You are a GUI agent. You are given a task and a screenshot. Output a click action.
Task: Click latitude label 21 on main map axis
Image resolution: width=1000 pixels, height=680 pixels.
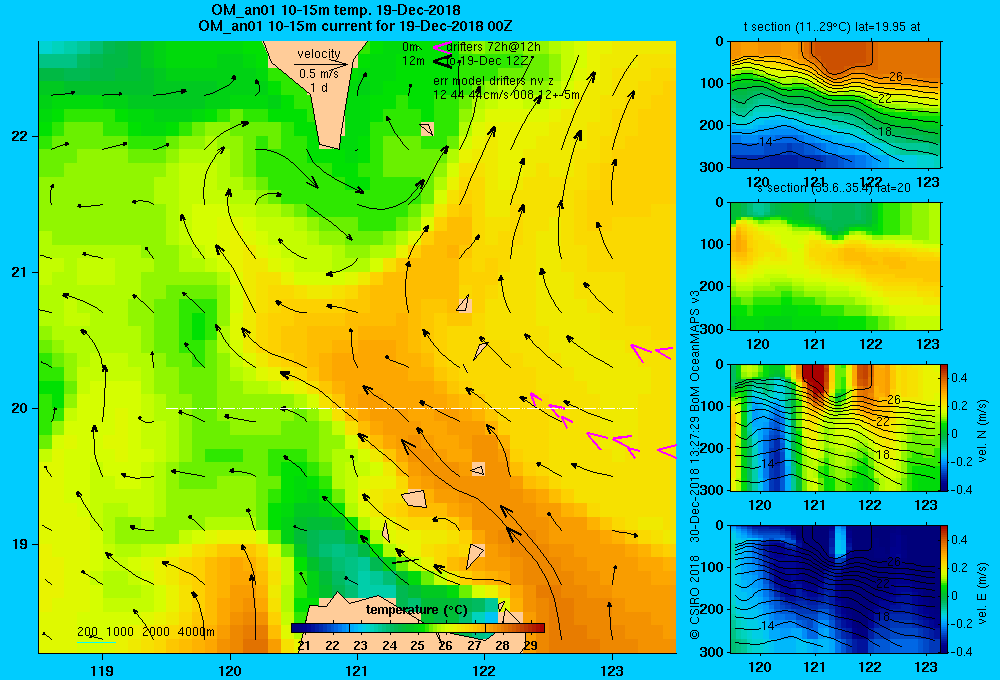point(18,272)
